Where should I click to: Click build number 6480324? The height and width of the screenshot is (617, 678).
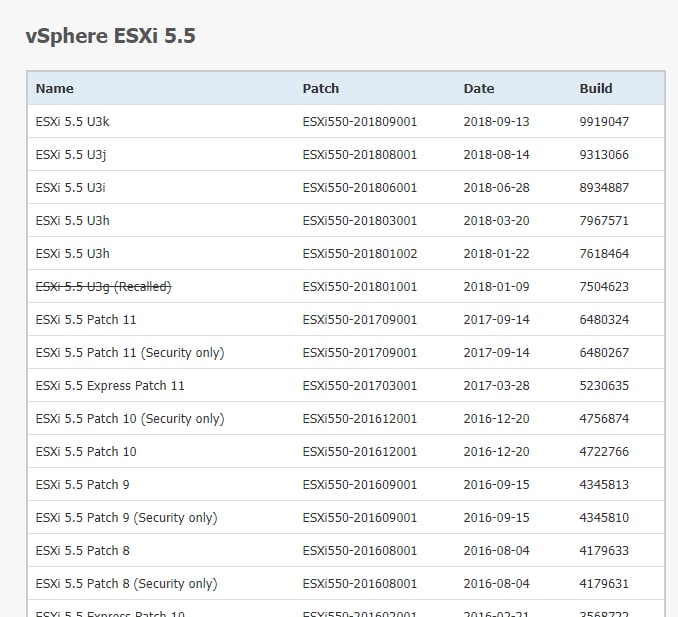click(604, 320)
